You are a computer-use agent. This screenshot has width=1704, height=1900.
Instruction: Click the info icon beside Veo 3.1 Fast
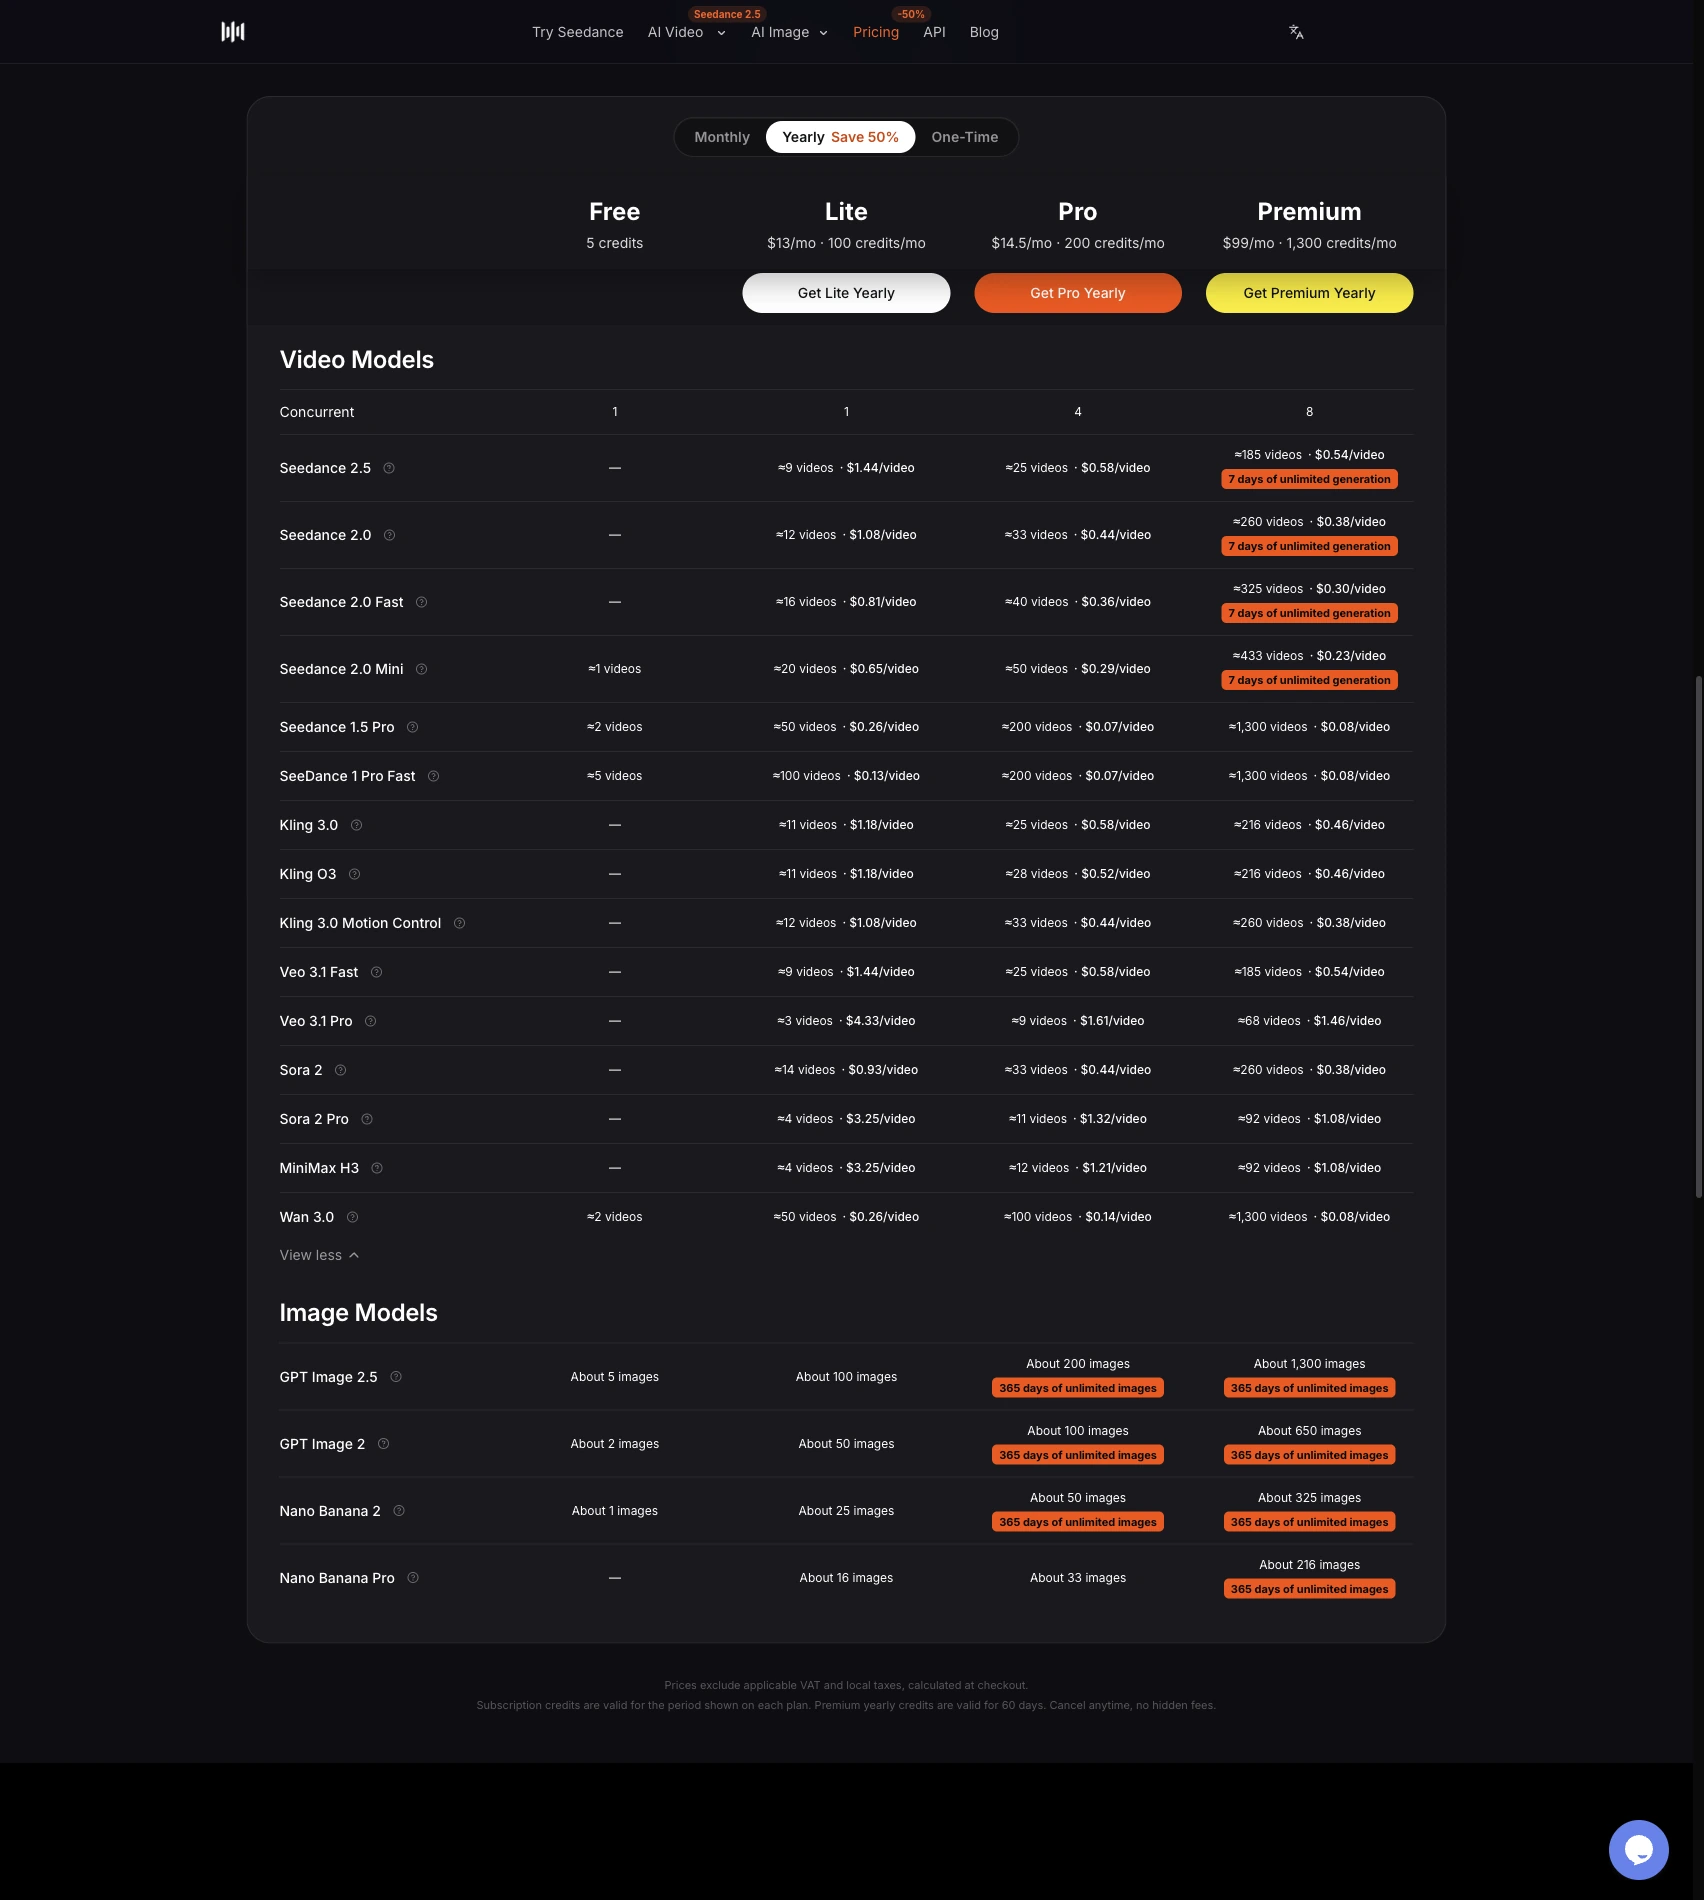point(376,972)
